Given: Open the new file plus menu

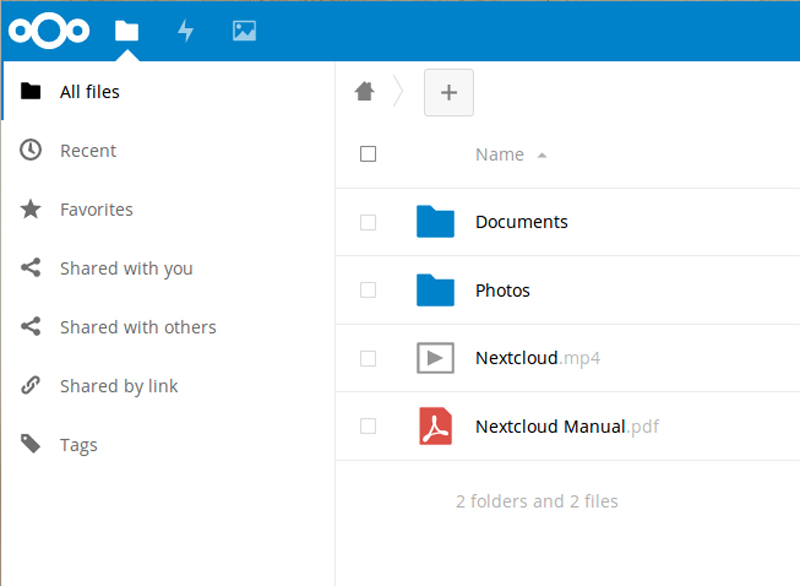Looking at the screenshot, I should pyautogui.click(x=448, y=92).
